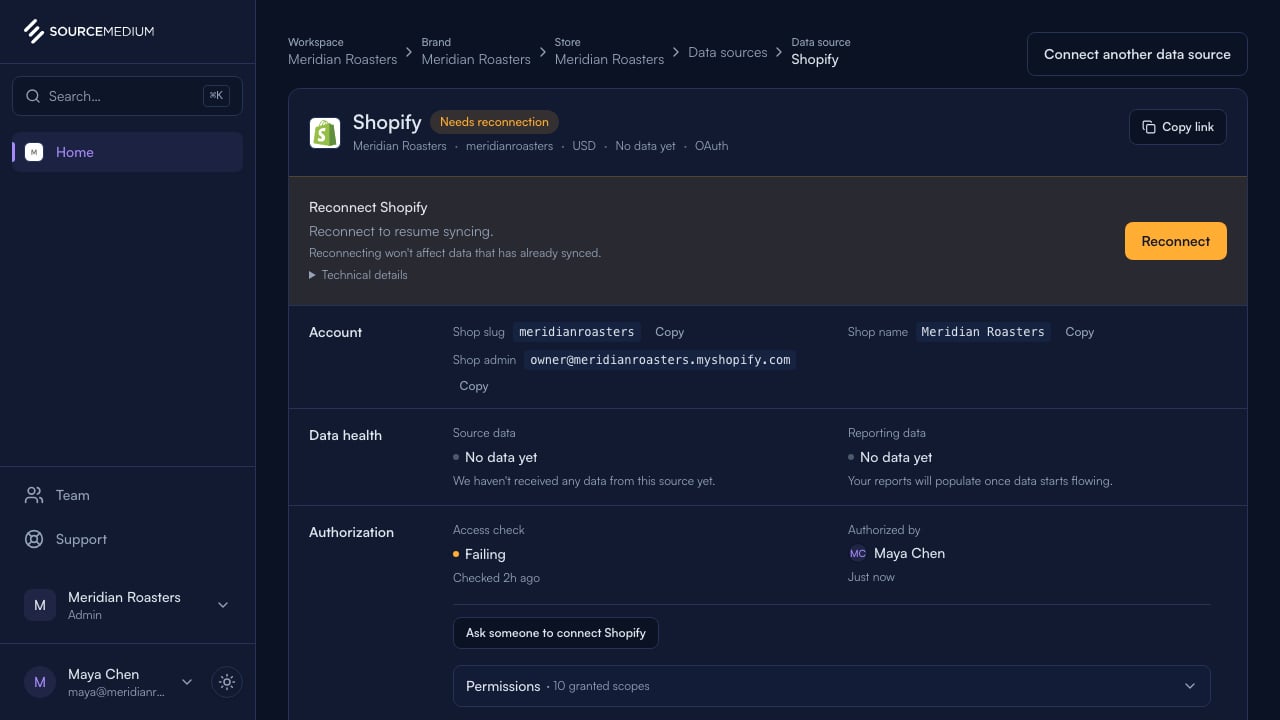1280x720 pixels.
Task: Click the MC avatar next to Maya Chen
Action: pos(858,553)
